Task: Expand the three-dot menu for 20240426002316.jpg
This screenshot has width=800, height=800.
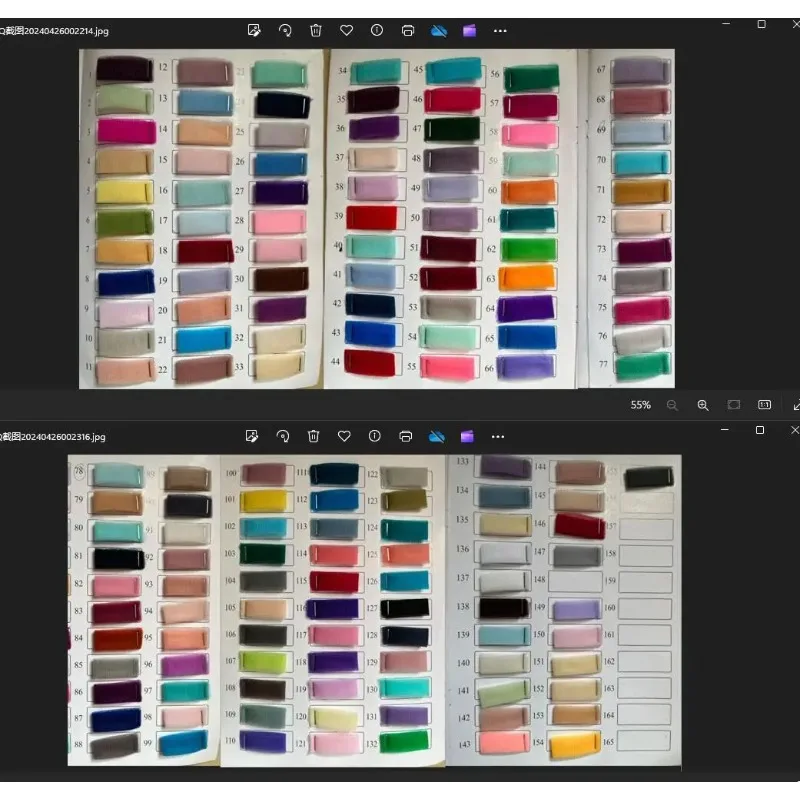Action: [x=498, y=437]
